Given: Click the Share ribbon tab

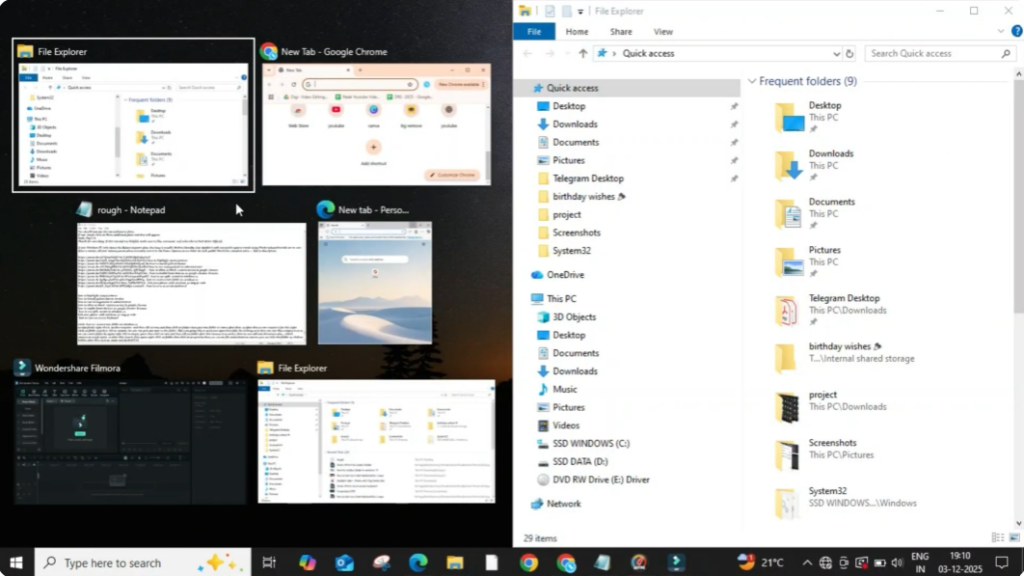Looking at the screenshot, I should pyautogui.click(x=621, y=32).
